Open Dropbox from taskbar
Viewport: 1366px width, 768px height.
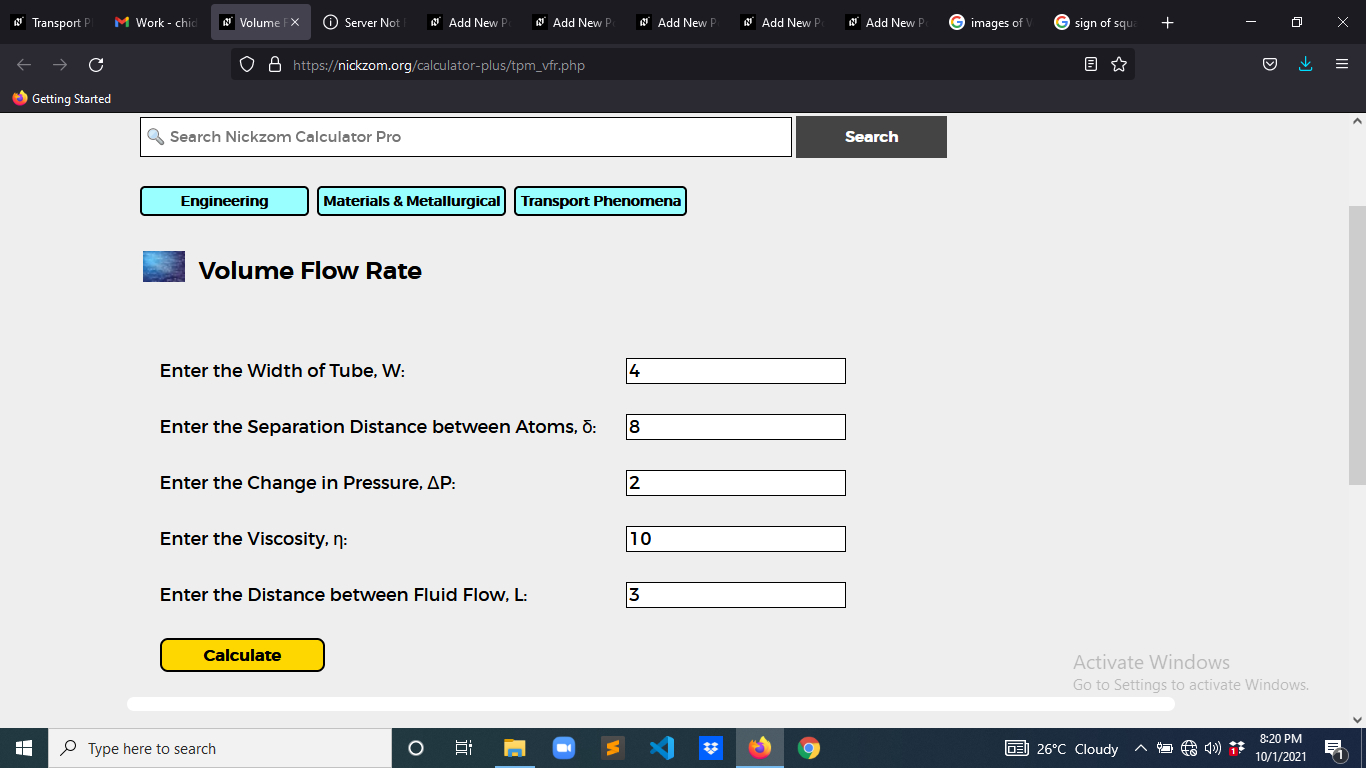(x=711, y=748)
